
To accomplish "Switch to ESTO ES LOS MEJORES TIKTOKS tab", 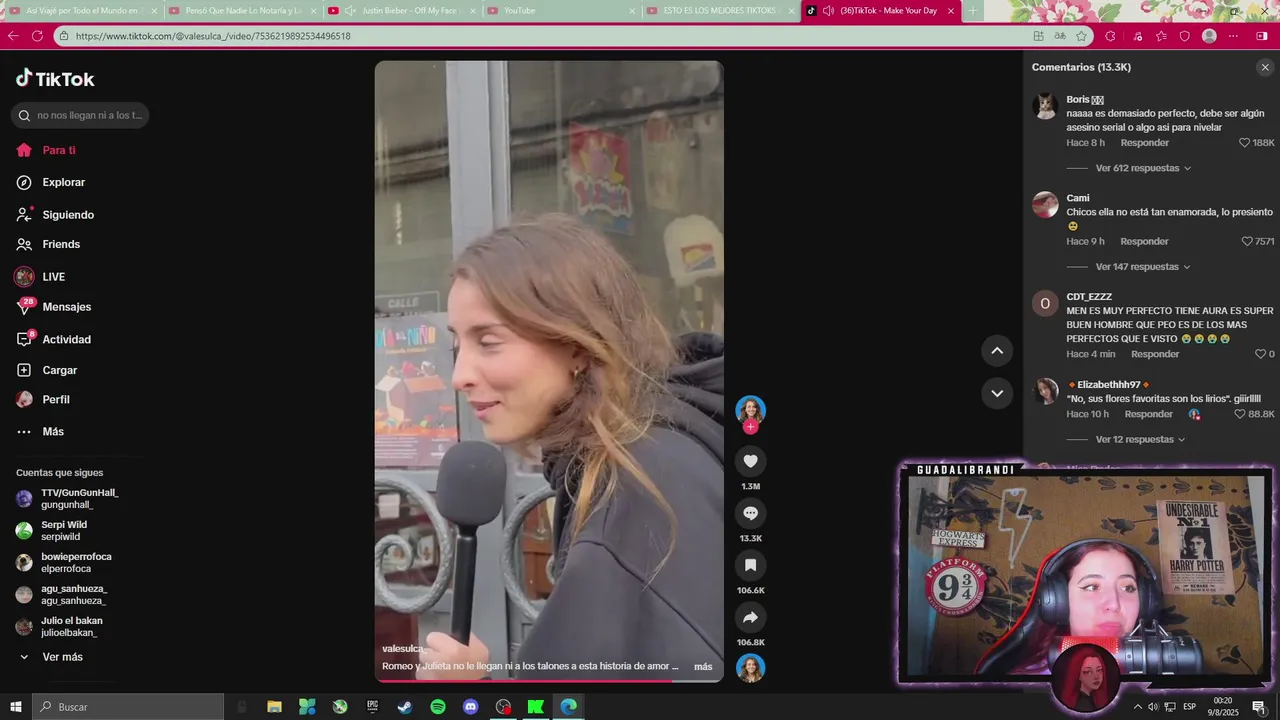I will 720,11.
